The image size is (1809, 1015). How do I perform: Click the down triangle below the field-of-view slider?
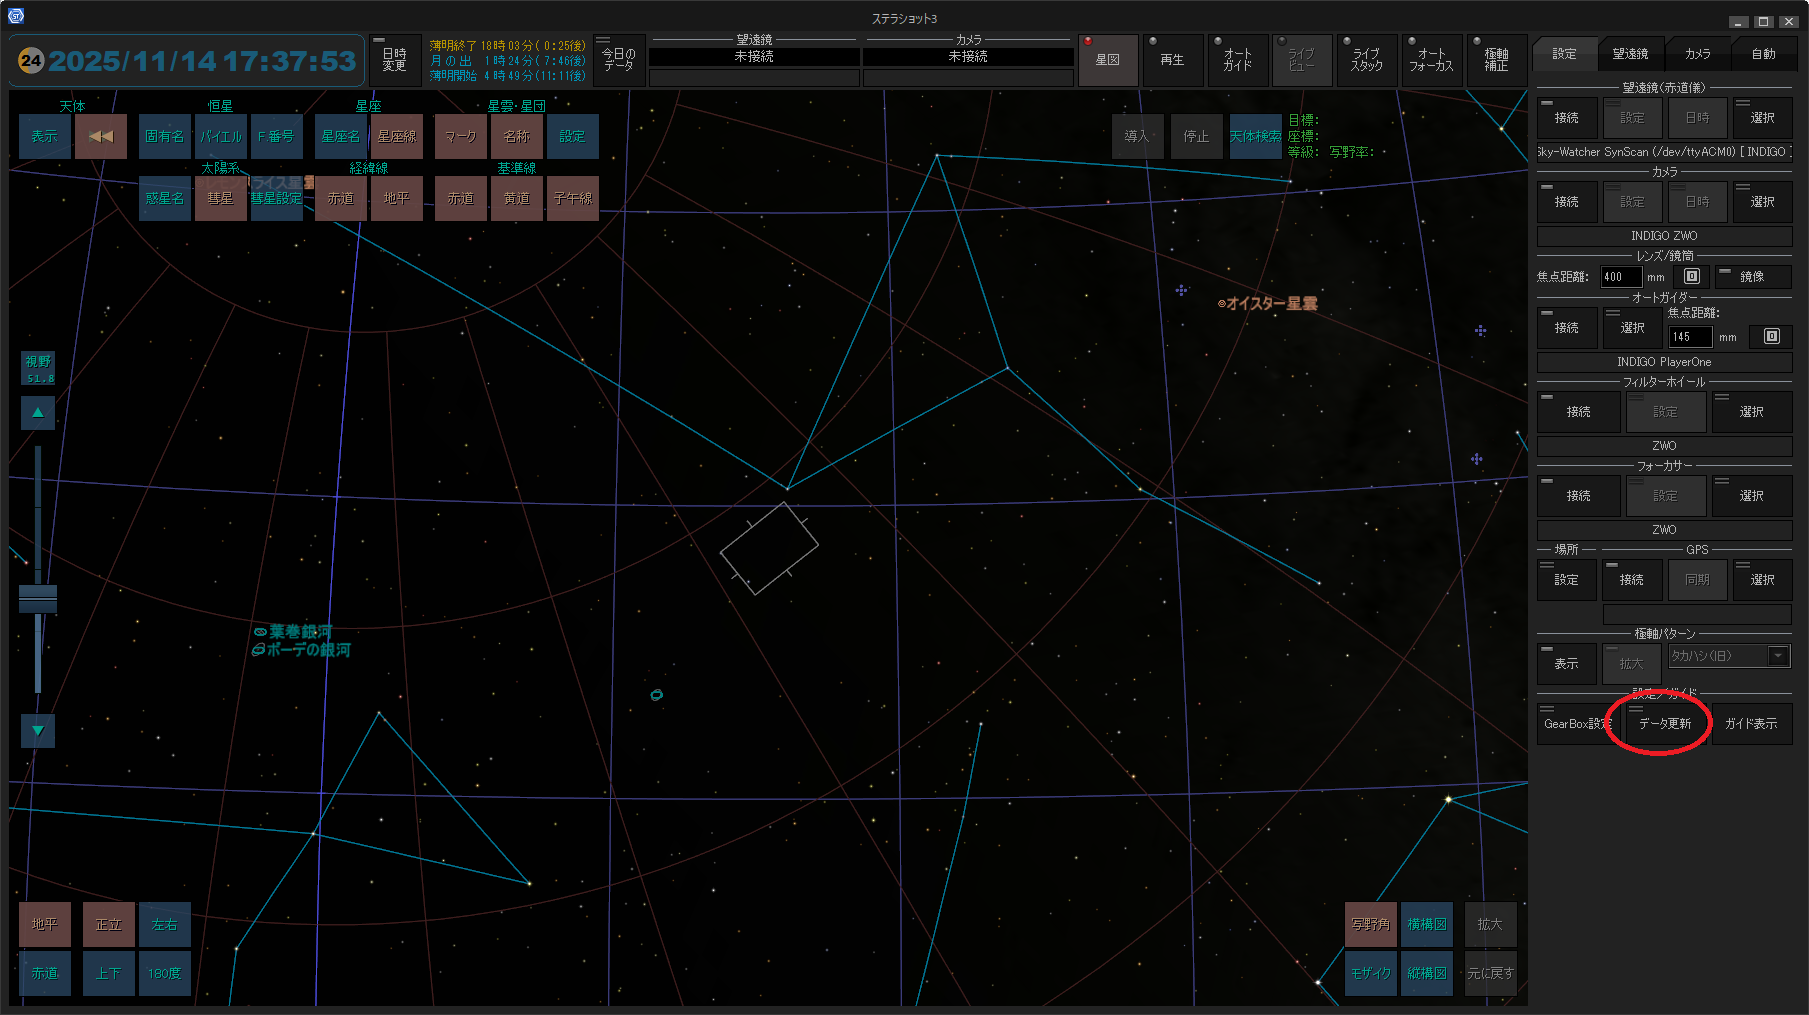point(38,731)
